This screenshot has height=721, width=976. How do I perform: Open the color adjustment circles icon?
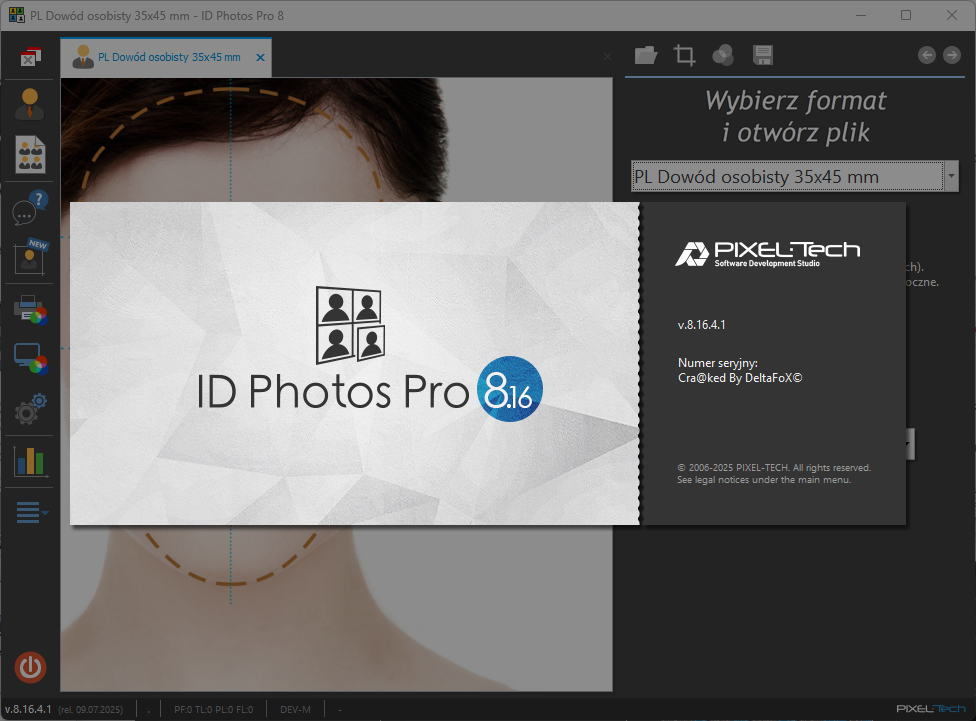(x=723, y=55)
